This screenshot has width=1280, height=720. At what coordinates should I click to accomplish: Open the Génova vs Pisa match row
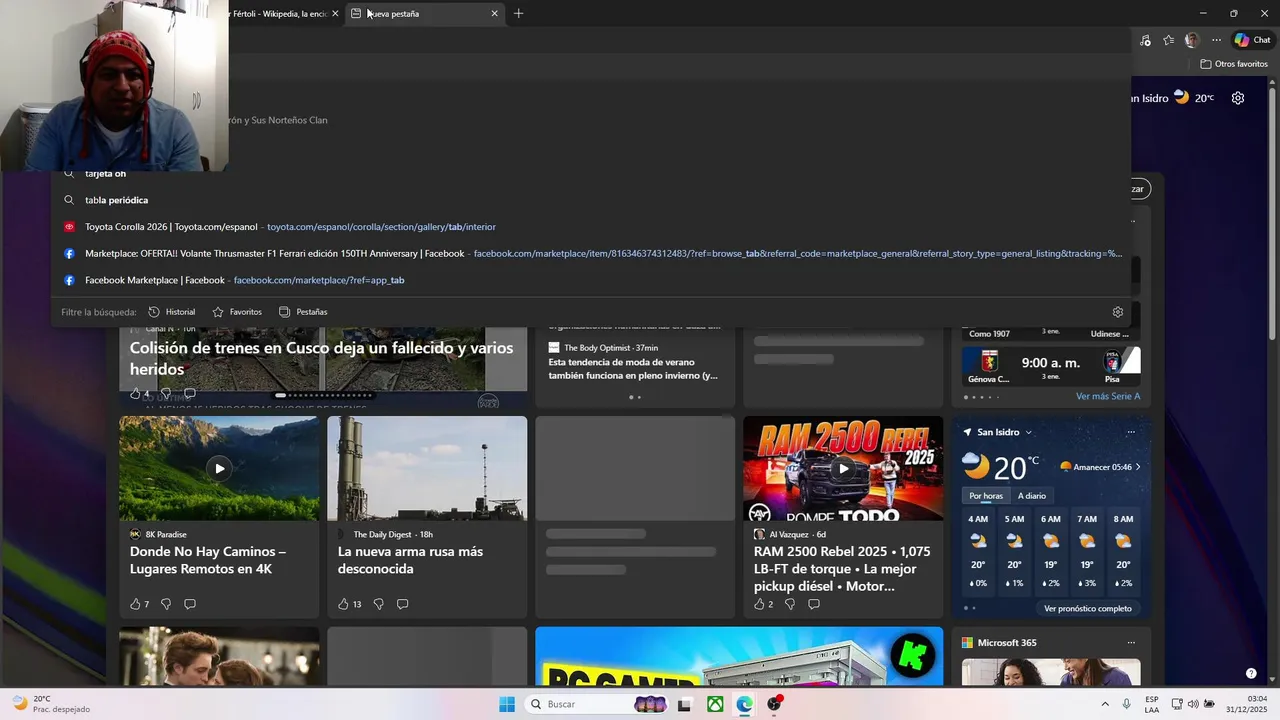click(1051, 365)
